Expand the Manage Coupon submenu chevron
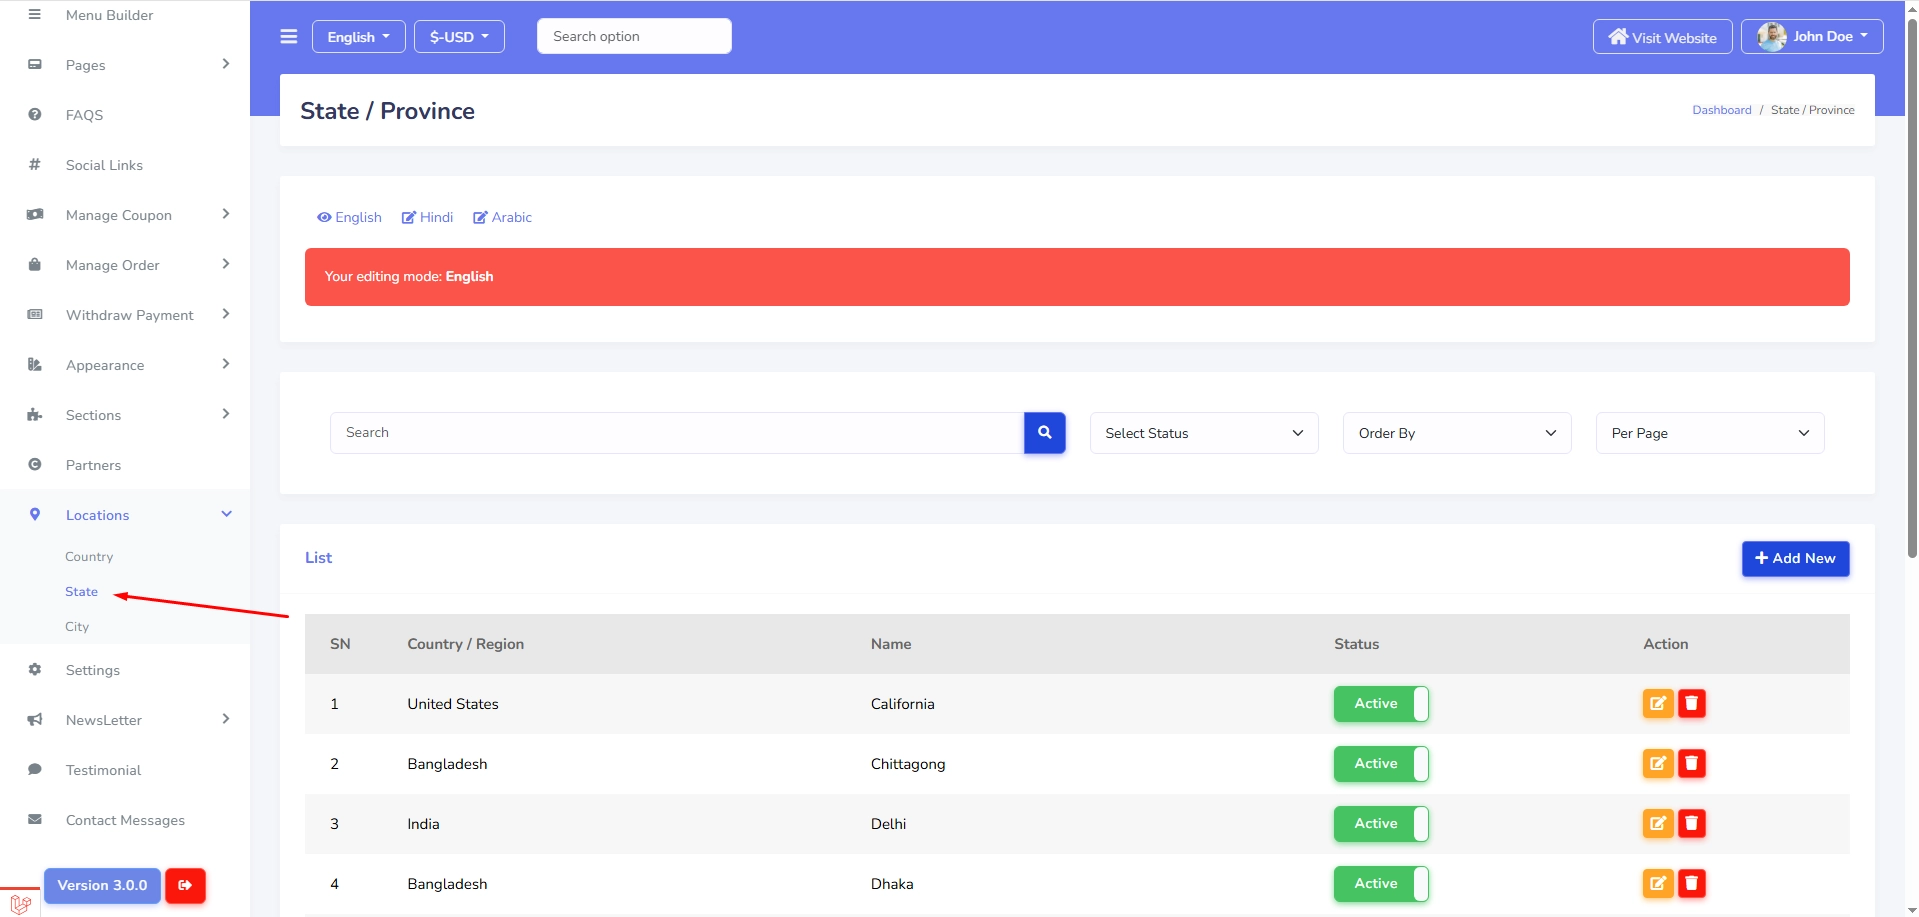1919x917 pixels. [x=226, y=214]
